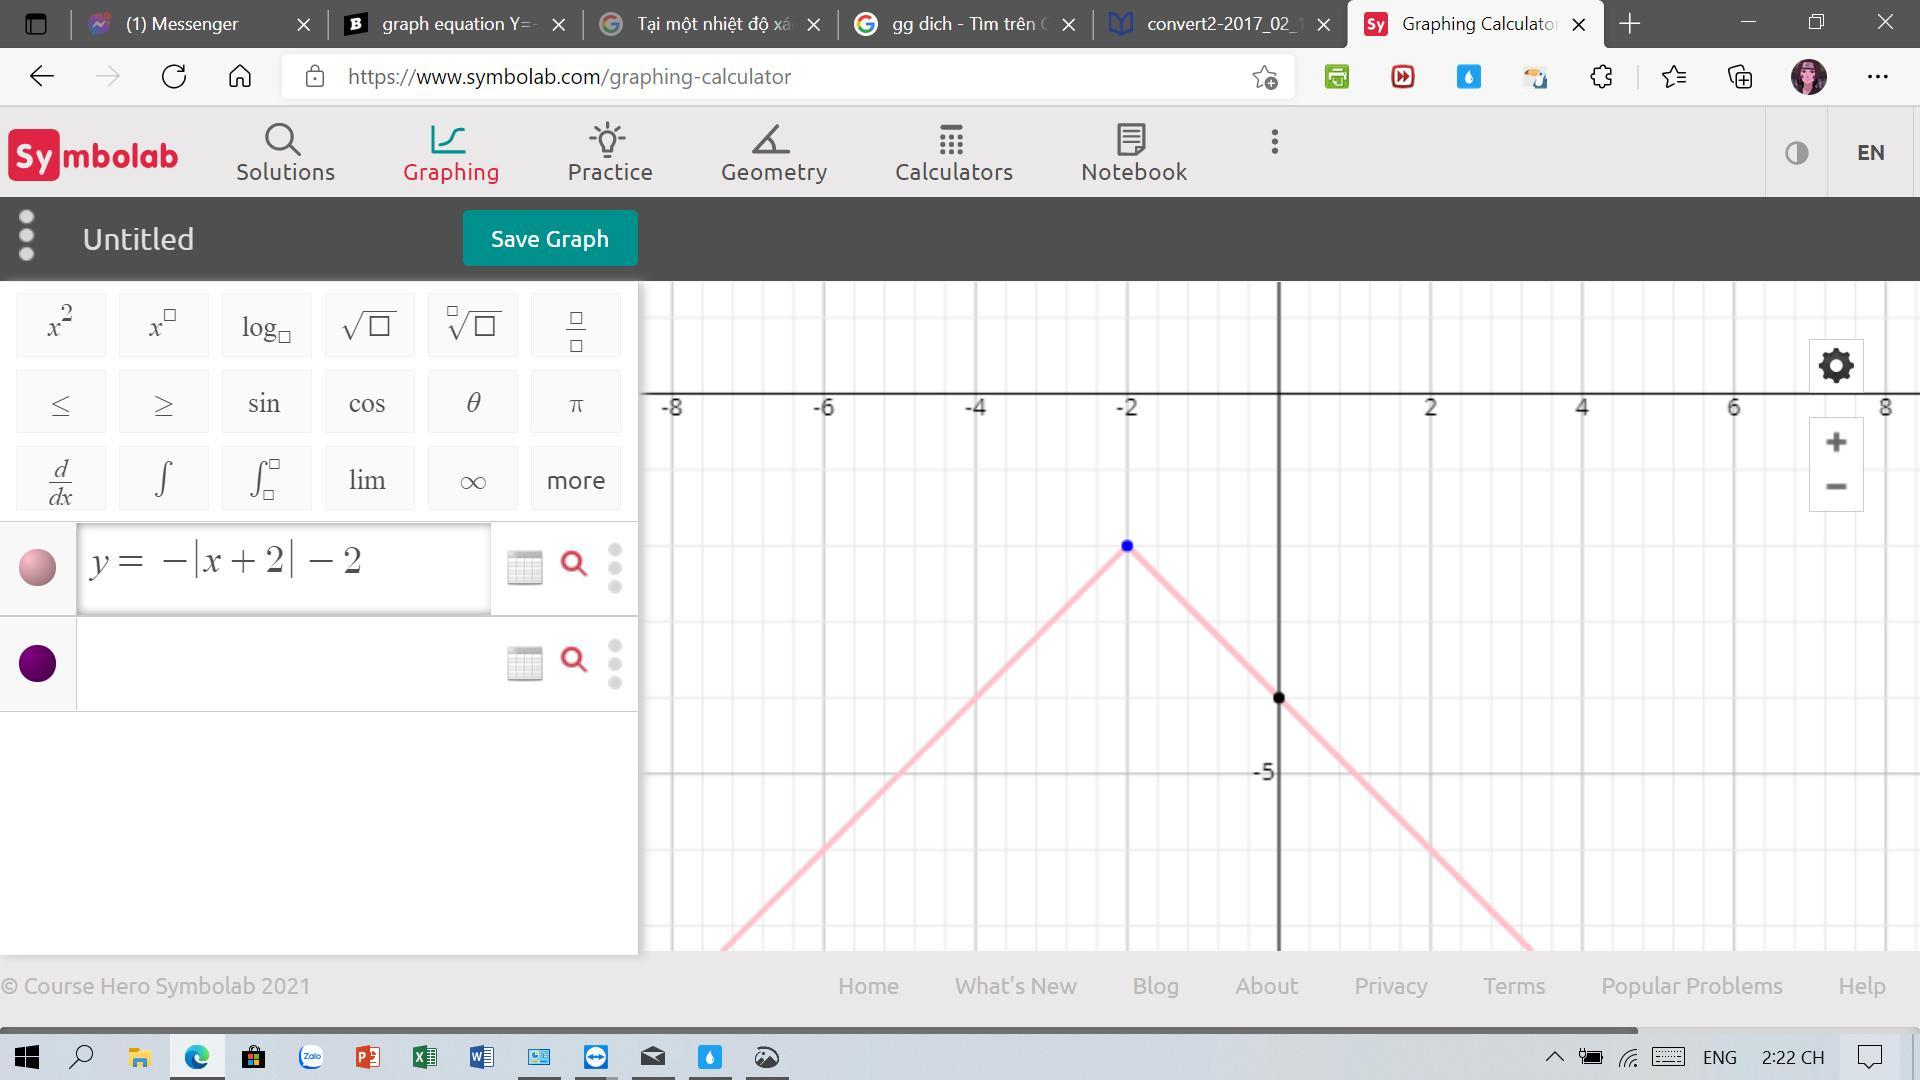Screen dimensions: 1920x1080
Task: Toggle visibility of the pink equation graph
Action: [38, 567]
